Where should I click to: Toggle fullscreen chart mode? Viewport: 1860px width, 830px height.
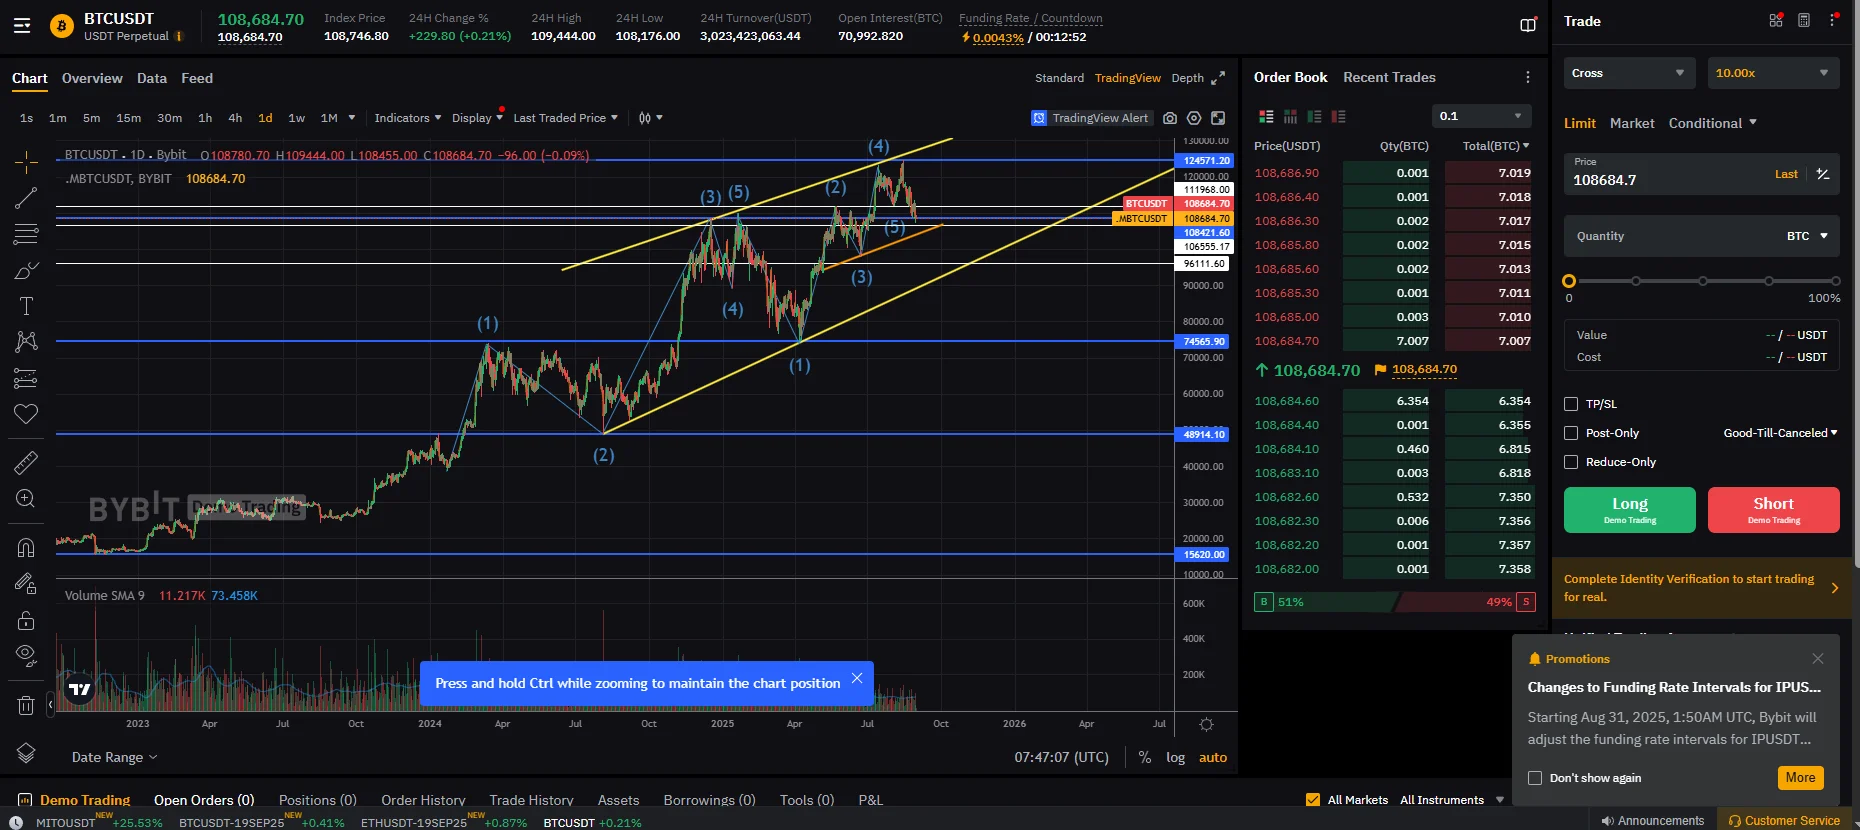(x=1218, y=118)
